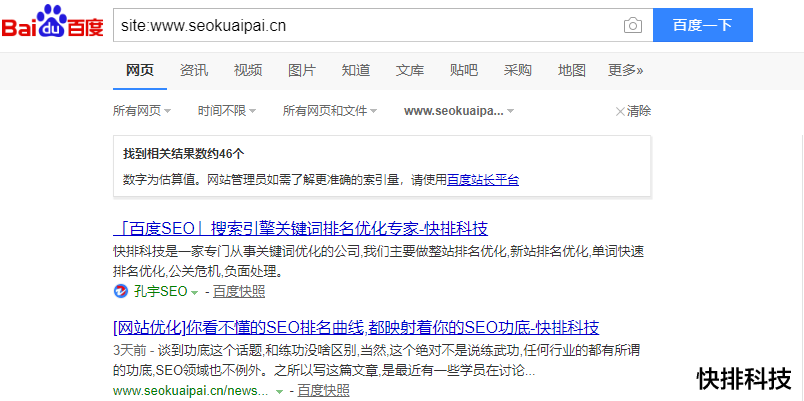Open 百度快照 for the seokuaipai.cn/news result
This screenshot has width=804, height=401.
(324, 391)
